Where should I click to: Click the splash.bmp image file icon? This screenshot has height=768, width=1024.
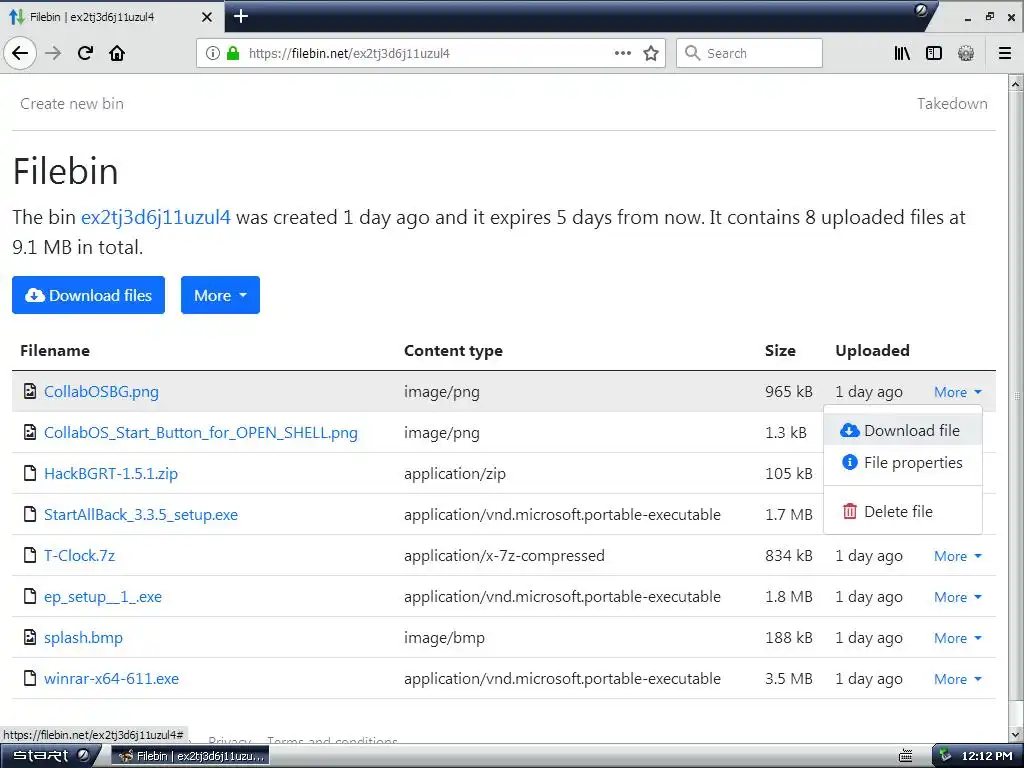(x=29, y=637)
